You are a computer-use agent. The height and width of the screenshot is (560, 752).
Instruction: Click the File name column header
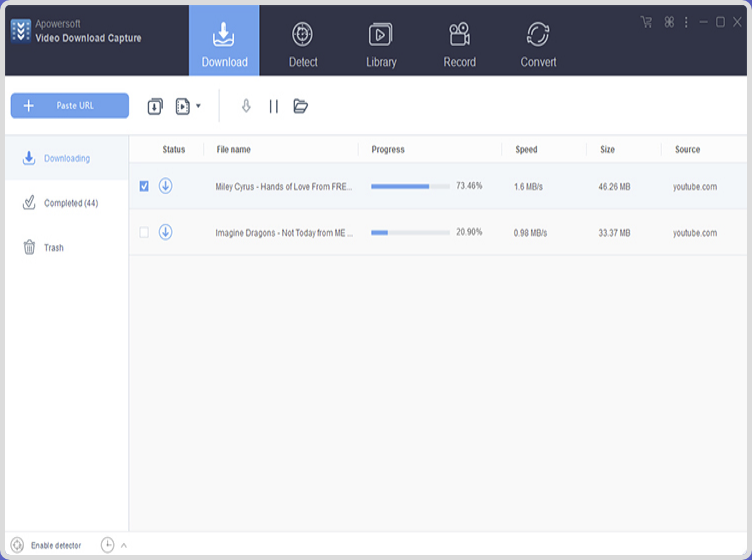click(x=233, y=150)
